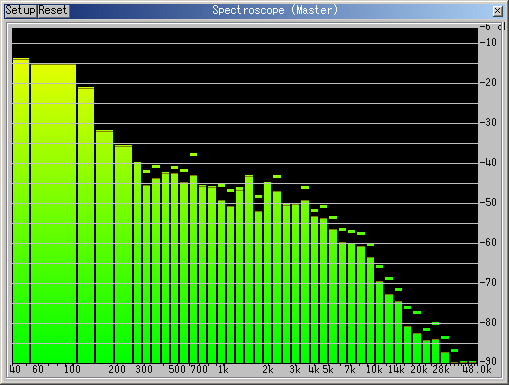Click the bar above the 10k label
The width and height of the screenshot is (509, 385).
click(370, 310)
